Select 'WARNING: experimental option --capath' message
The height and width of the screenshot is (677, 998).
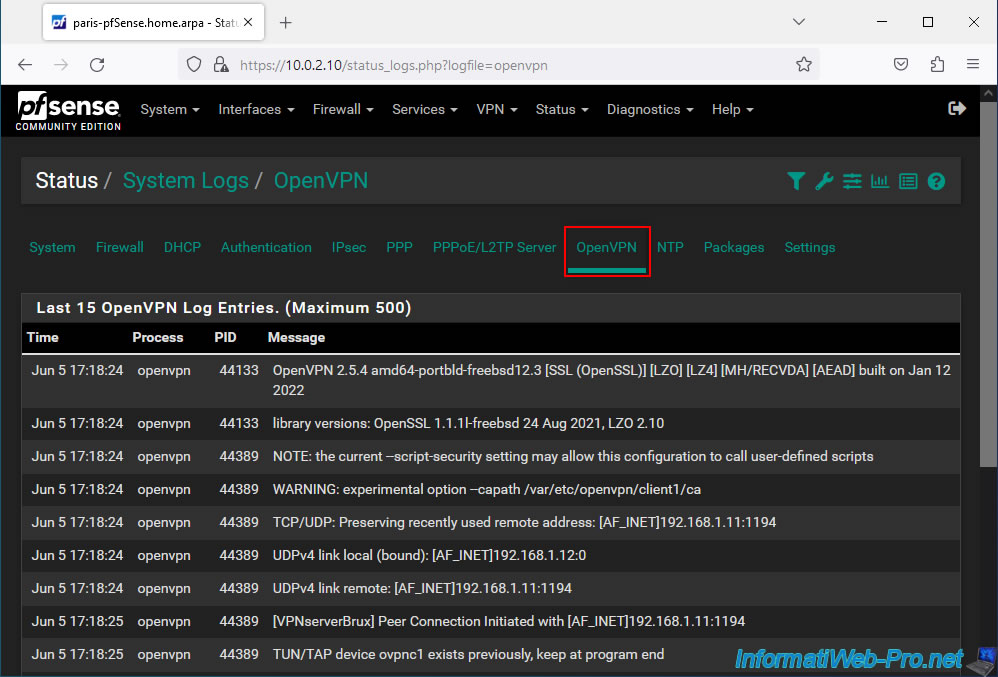487,489
